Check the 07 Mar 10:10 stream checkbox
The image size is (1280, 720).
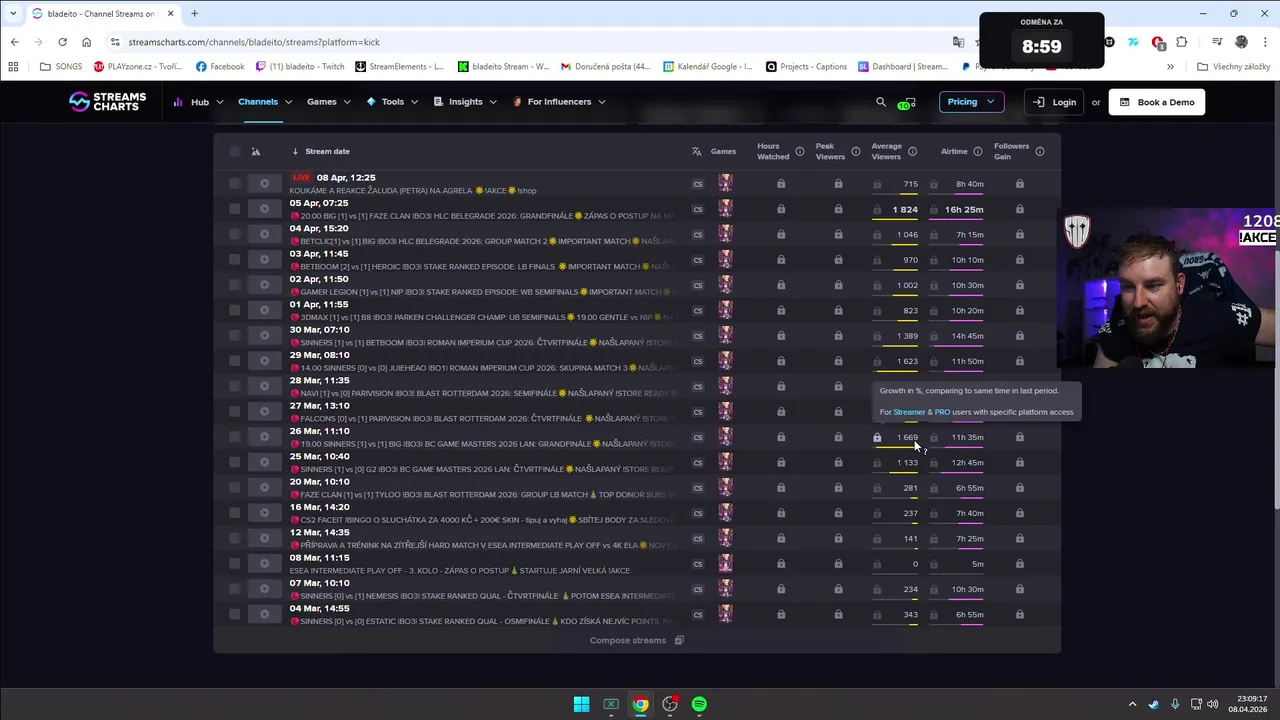tap(234, 589)
